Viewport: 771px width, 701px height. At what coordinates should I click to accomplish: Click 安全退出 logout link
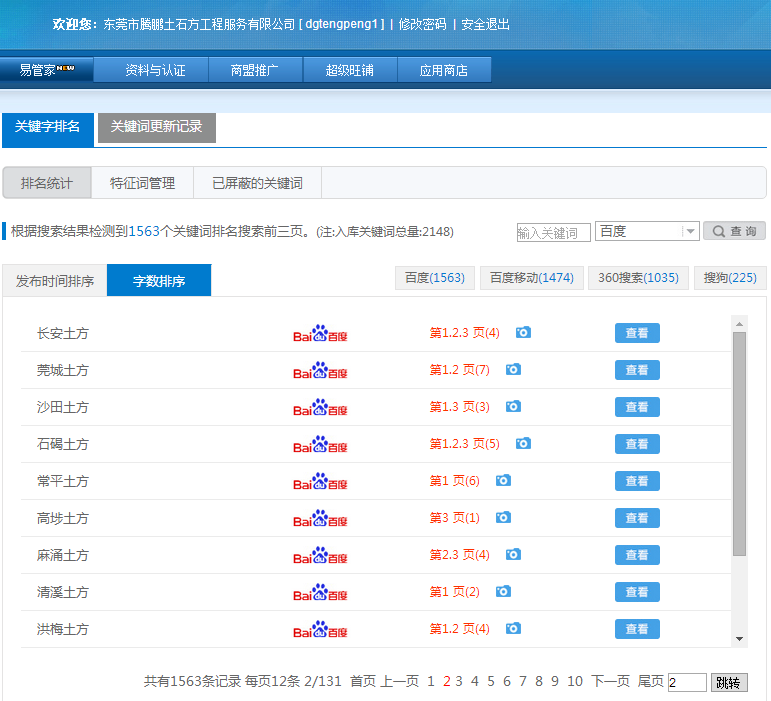[485, 24]
